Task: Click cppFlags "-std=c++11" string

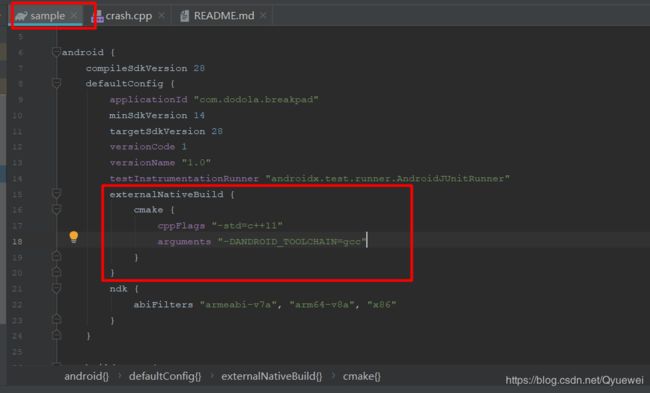Action: coord(247,226)
